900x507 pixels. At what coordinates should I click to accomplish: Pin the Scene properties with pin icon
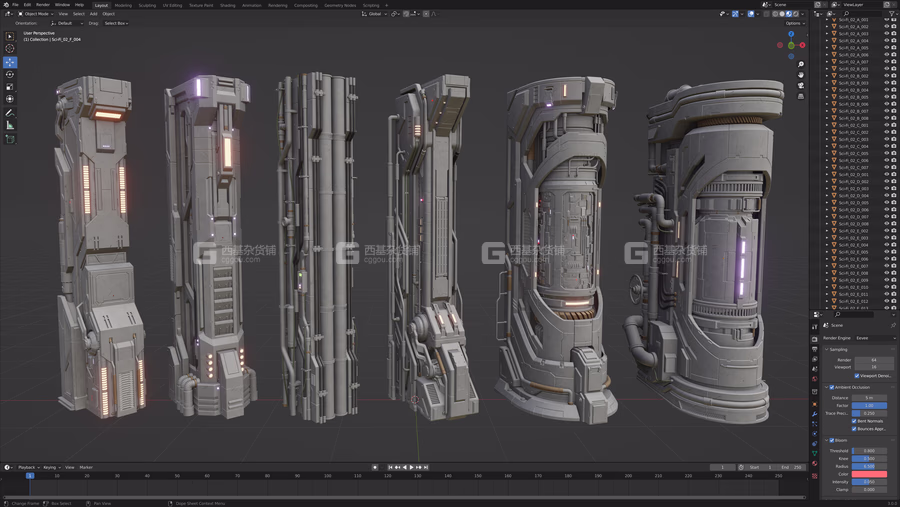click(893, 325)
